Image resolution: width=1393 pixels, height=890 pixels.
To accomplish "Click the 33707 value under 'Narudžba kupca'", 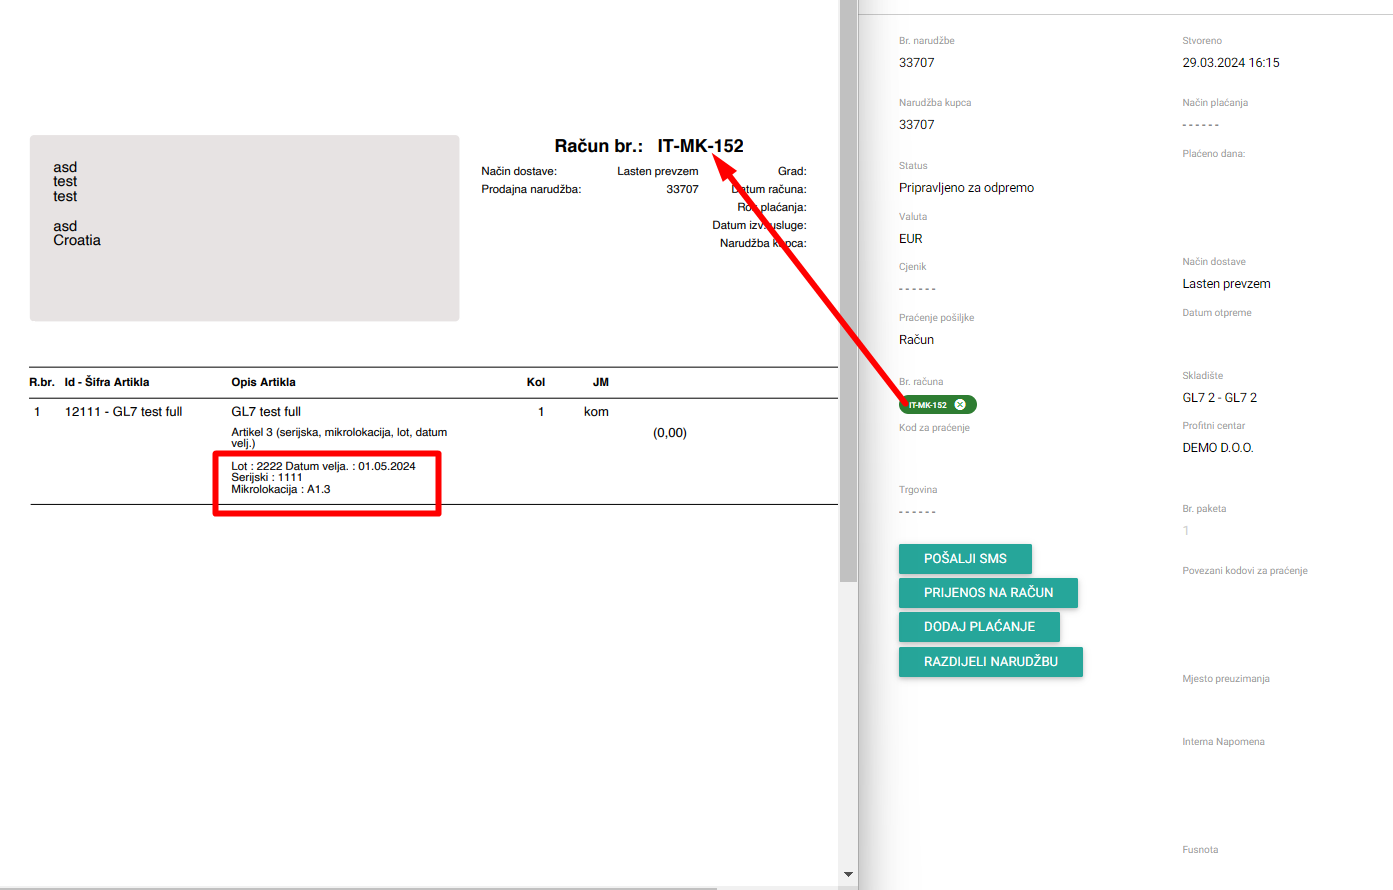I will point(916,125).
